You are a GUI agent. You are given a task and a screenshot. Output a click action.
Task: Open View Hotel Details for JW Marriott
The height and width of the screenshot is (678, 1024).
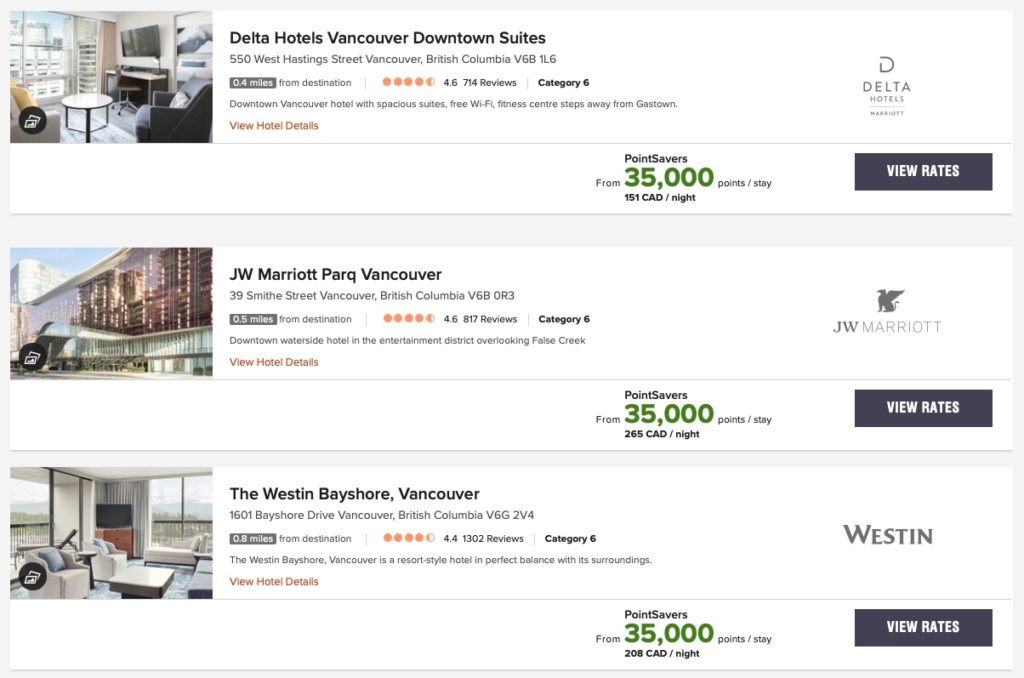tap(274, 362)
